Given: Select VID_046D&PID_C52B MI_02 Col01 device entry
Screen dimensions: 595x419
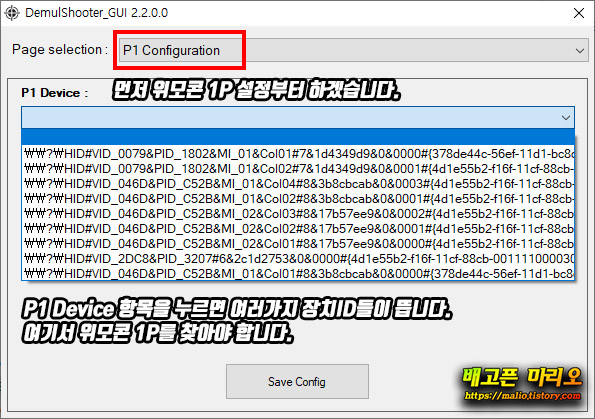Looking at the screenshot, I should pos(298,244).
